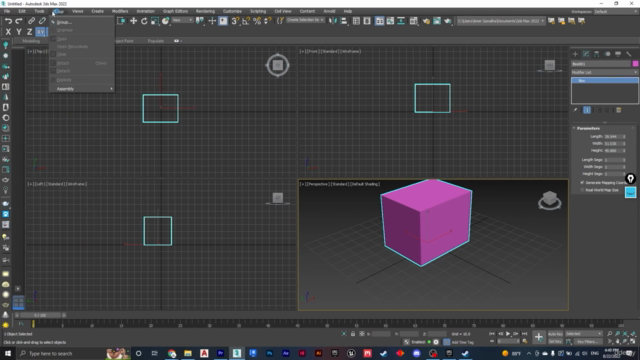
Task: Open the Edit menu
Action: pyautogui.click(x=22, y=11)
